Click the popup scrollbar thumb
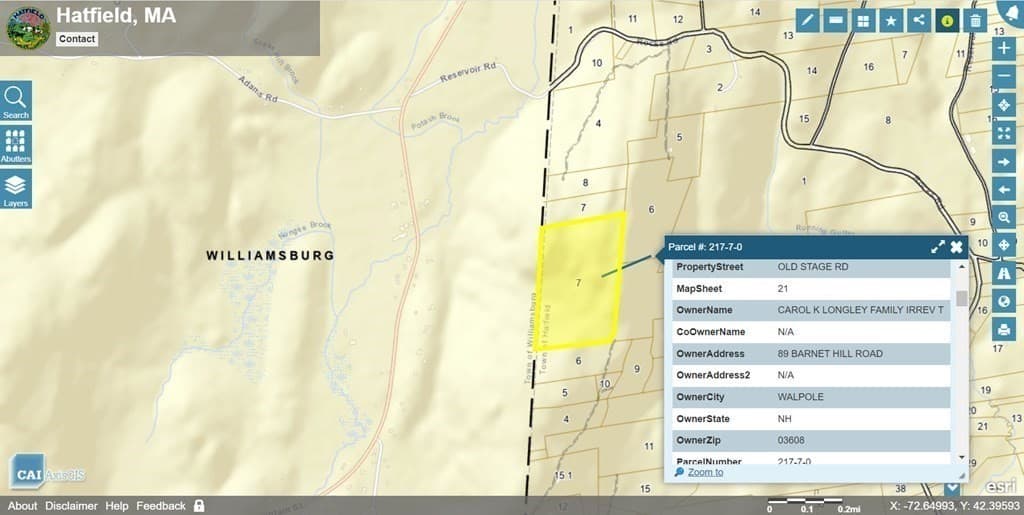The width and height of the screenshot is (1024, 515). pyautogui.click(x=961, y=298)
